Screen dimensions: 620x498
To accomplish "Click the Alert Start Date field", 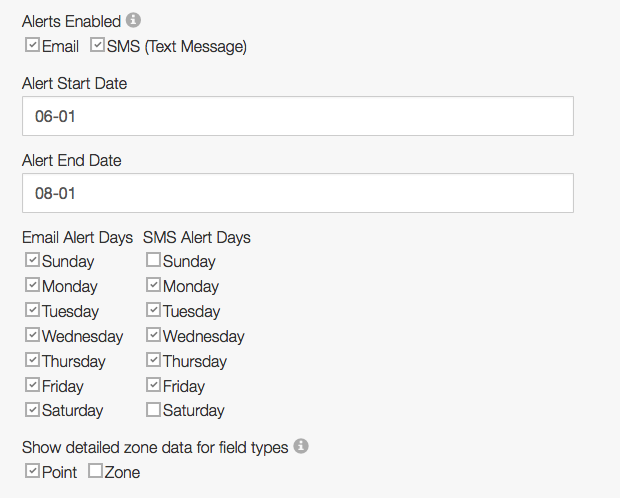I will (x=297, y=116).
